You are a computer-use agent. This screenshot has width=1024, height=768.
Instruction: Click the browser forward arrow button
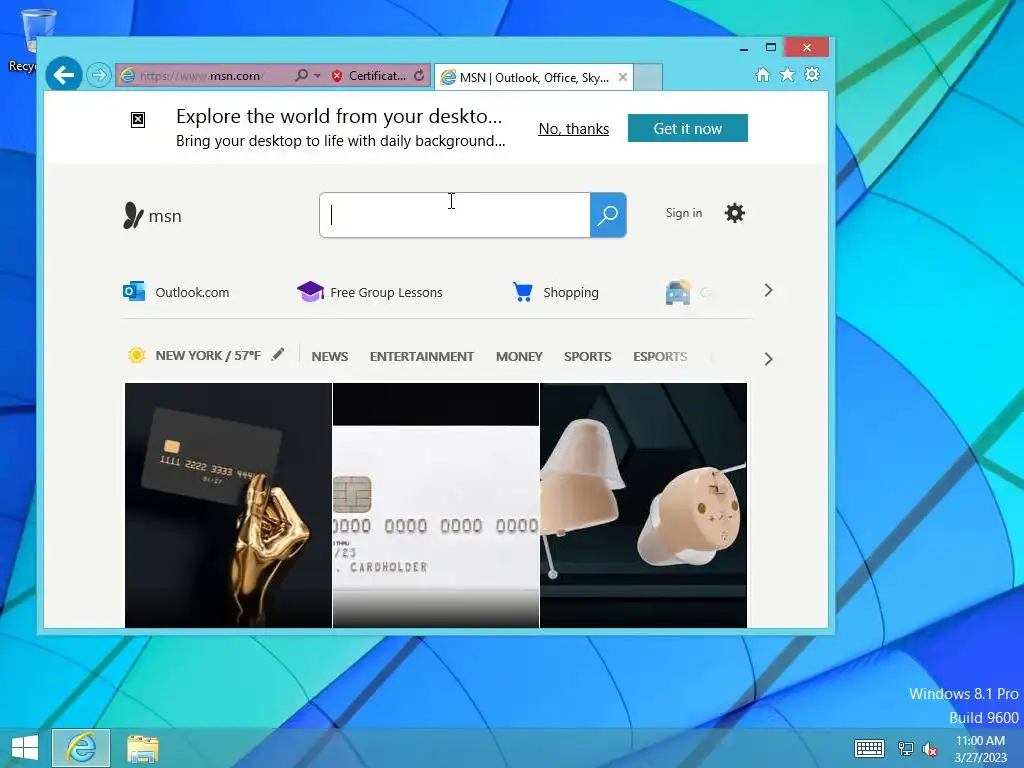point(99,75)
